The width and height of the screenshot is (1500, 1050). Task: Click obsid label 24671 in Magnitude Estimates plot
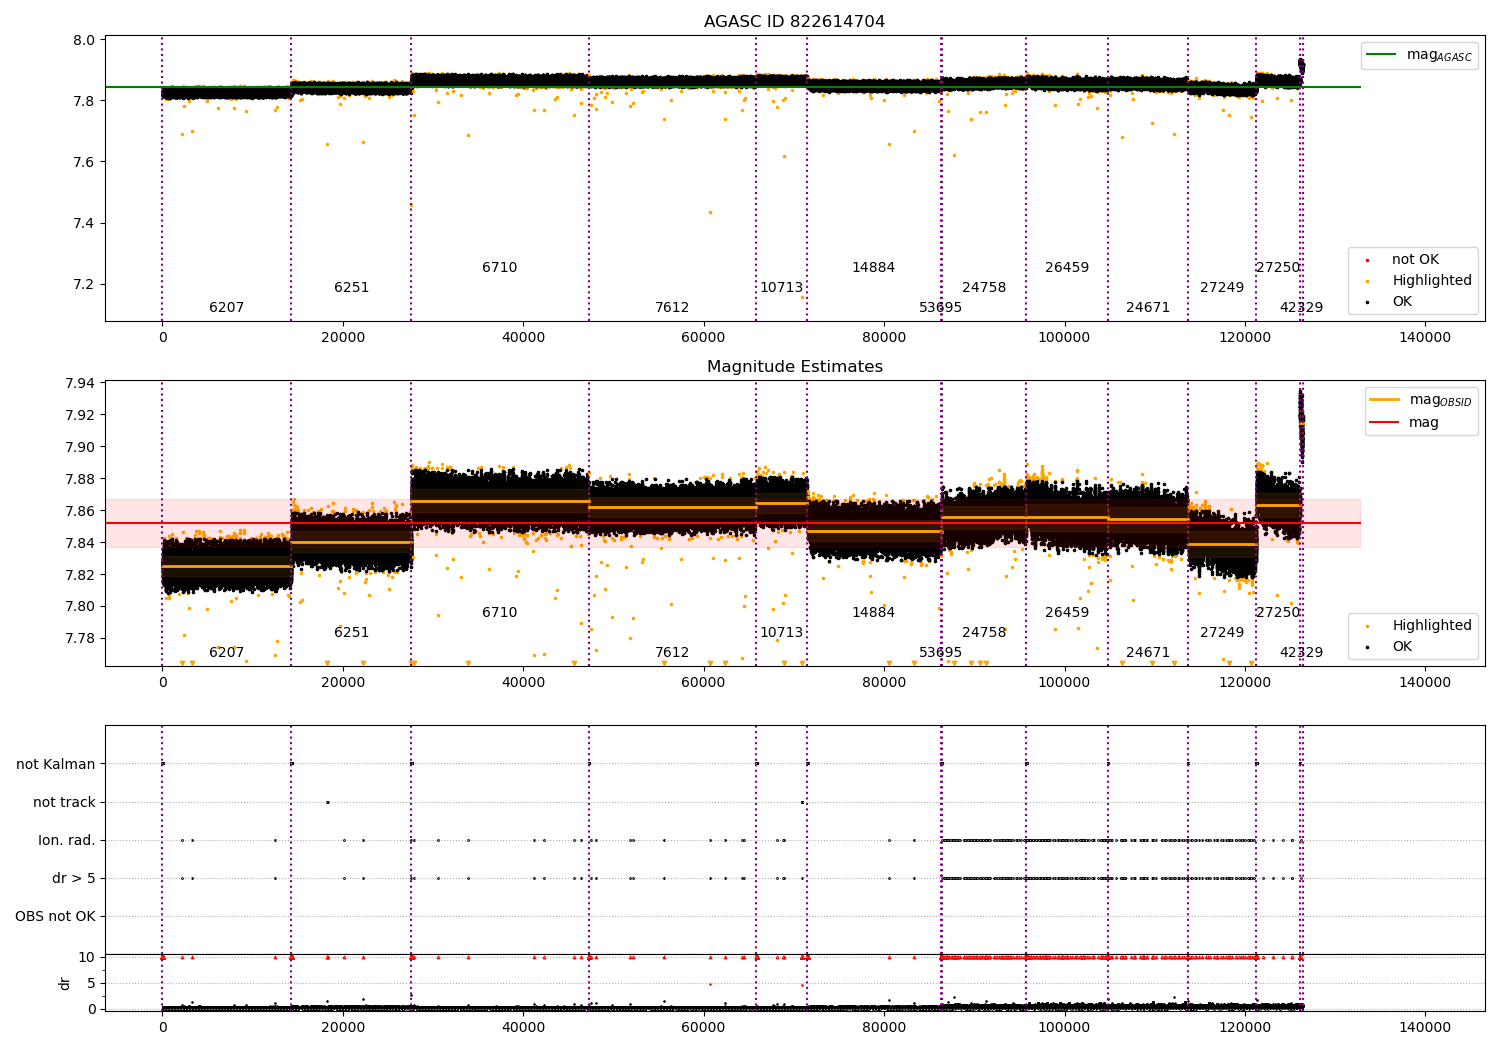[1148, 653]
